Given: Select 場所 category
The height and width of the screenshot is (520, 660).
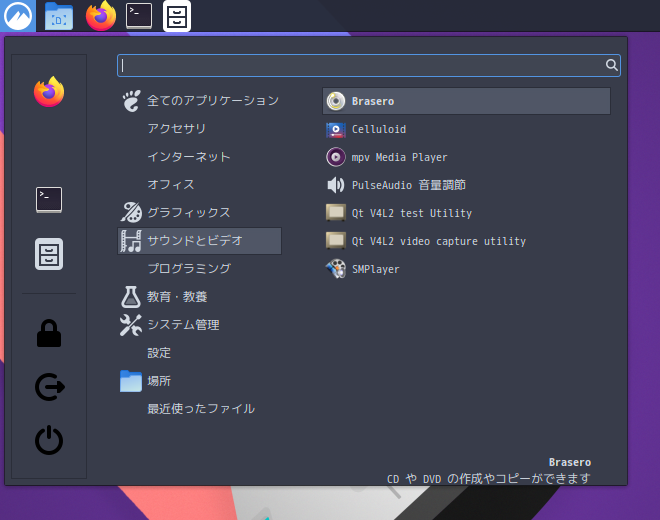Looking at the screenshot, I should click(200, 381).
